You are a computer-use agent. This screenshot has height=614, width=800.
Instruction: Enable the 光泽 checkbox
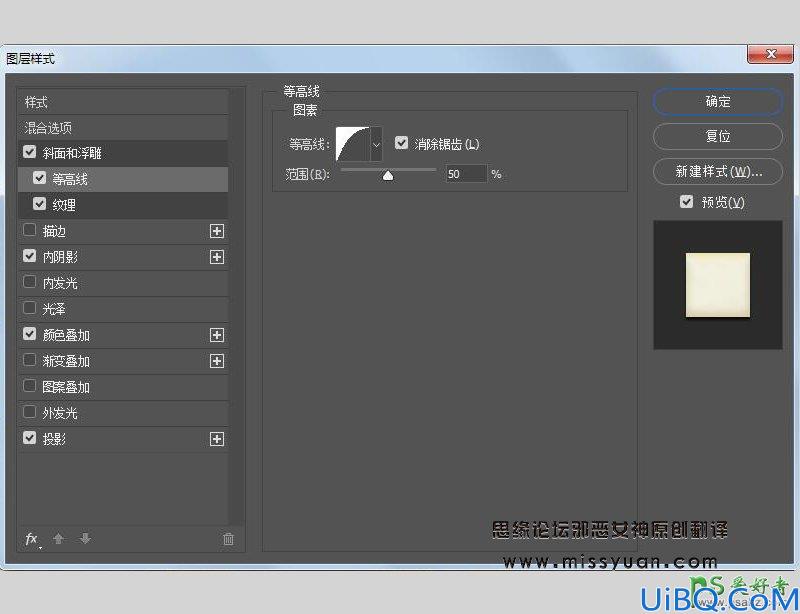30,308
